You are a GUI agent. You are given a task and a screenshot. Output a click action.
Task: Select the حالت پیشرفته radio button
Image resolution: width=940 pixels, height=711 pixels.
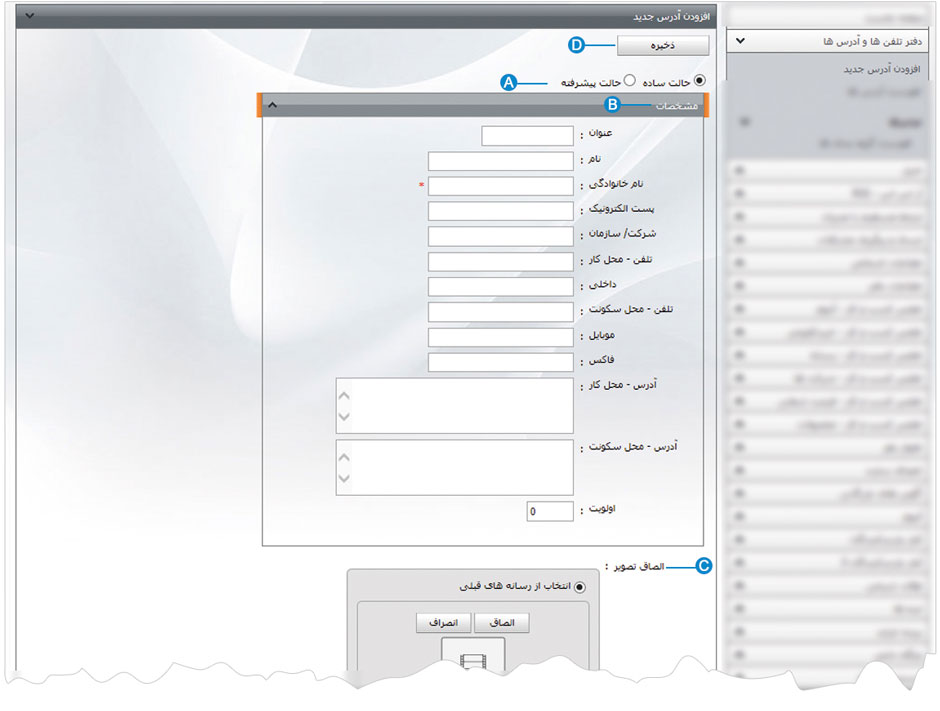(x=630, y=80)
